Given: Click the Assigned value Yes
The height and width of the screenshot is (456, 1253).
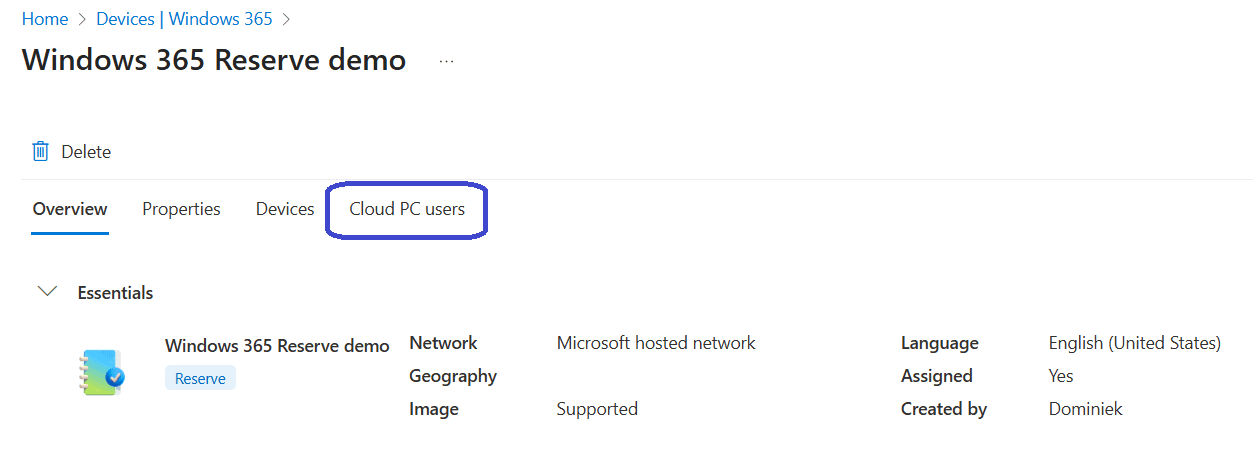Looking at the screenshot, I should click(x=1061, y=376).
